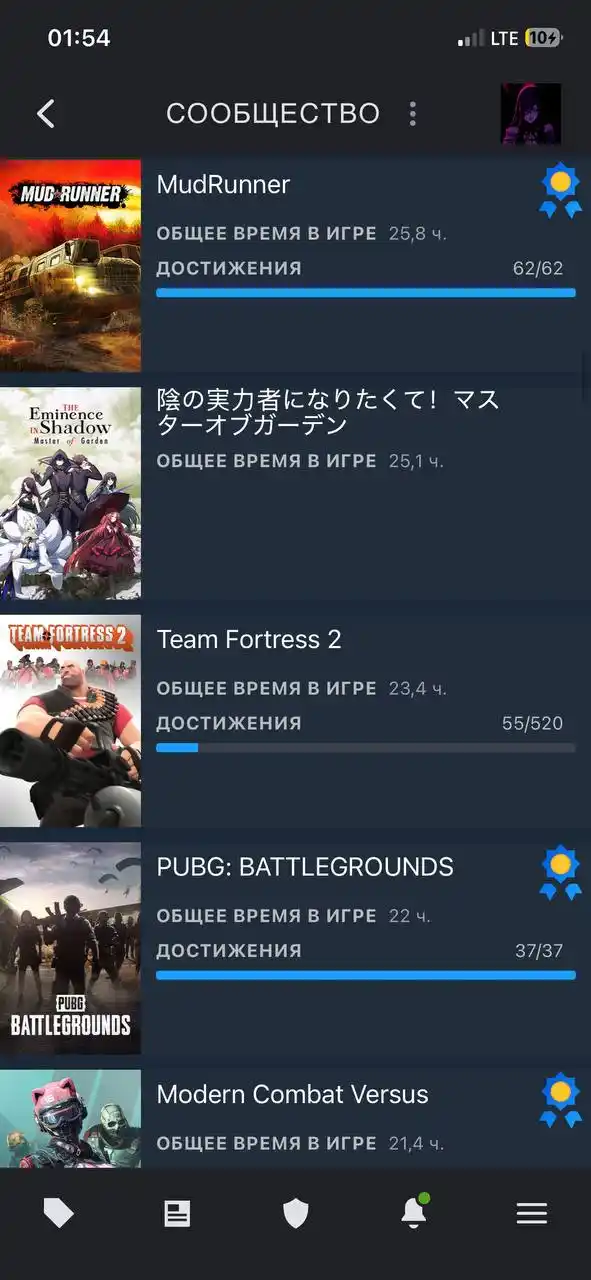Tap the MudRunner perfect-game ribbon badge
The height and width of the screenshot is (1280, 591).
[560, 191]
